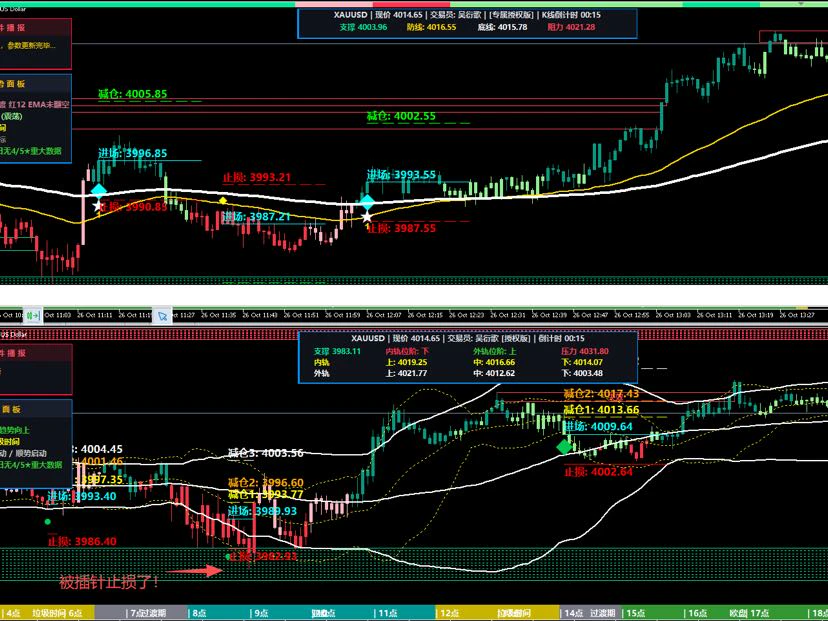Screen dimensions: 828x621
Task: Click the cyan diamond marker below 进场: 3993.55
Action: pyautogui.click(x=367, y=201)
